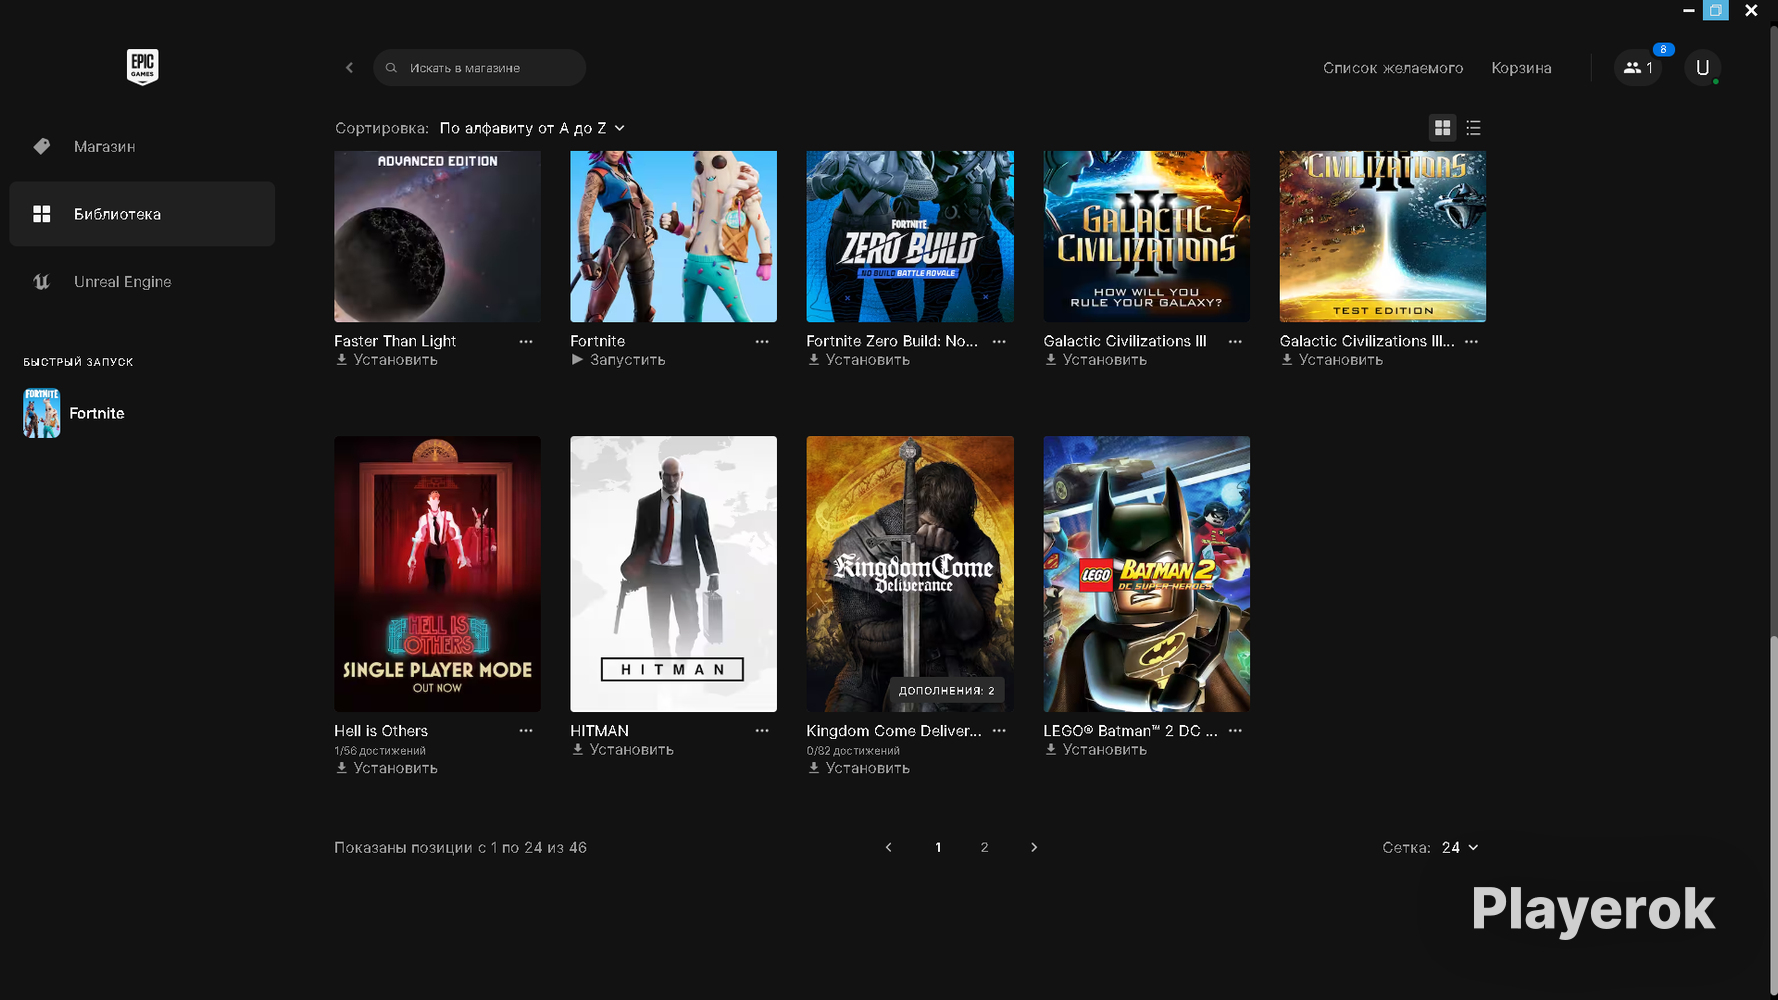Launch Fortnite with Запустить

click(x=618, y=360)
